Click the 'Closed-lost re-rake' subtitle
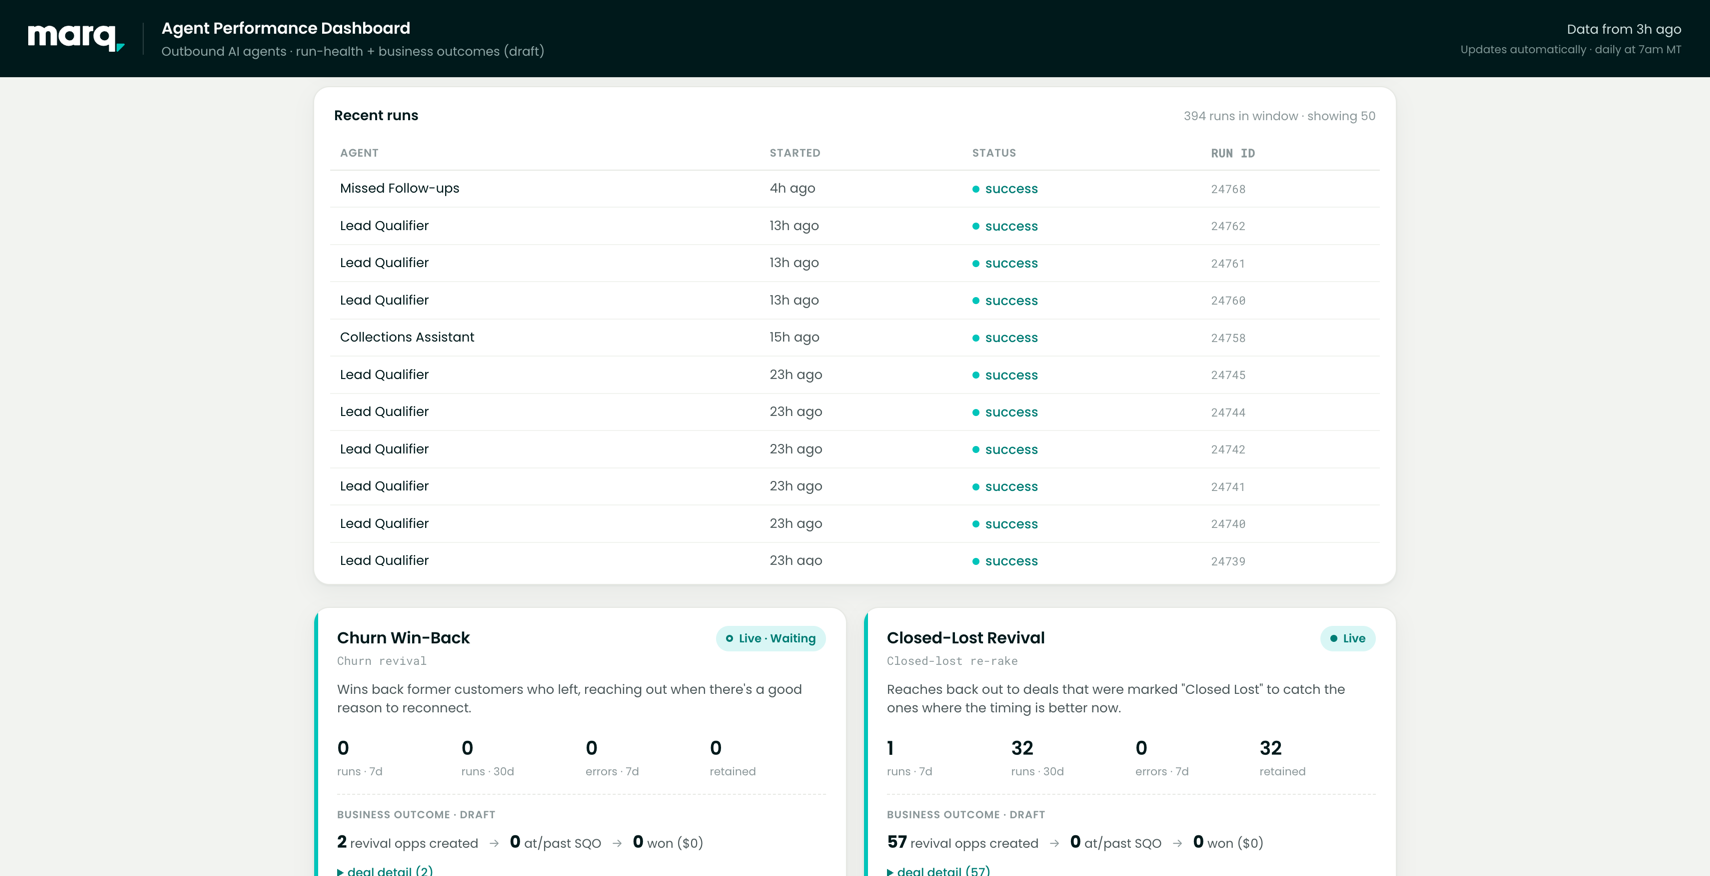Screen dimensions: 1710x876 click(x=952, y=661)
